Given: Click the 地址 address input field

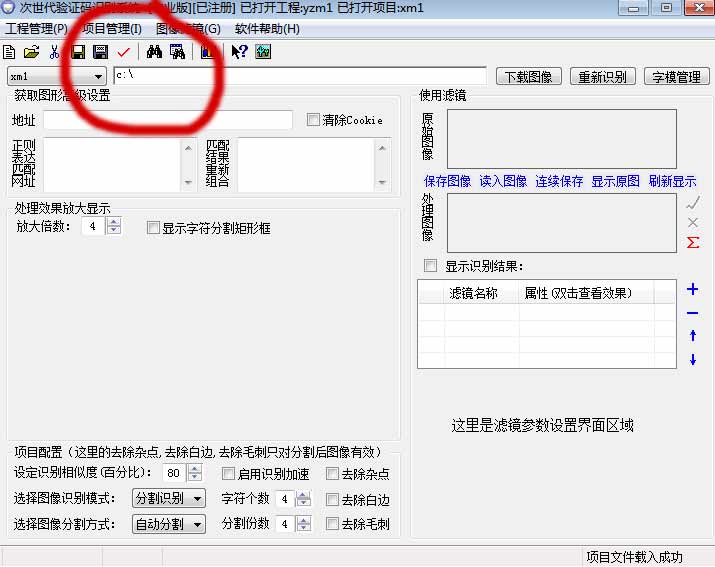Looking at the screenshot, I should click(x=168, y=120).
